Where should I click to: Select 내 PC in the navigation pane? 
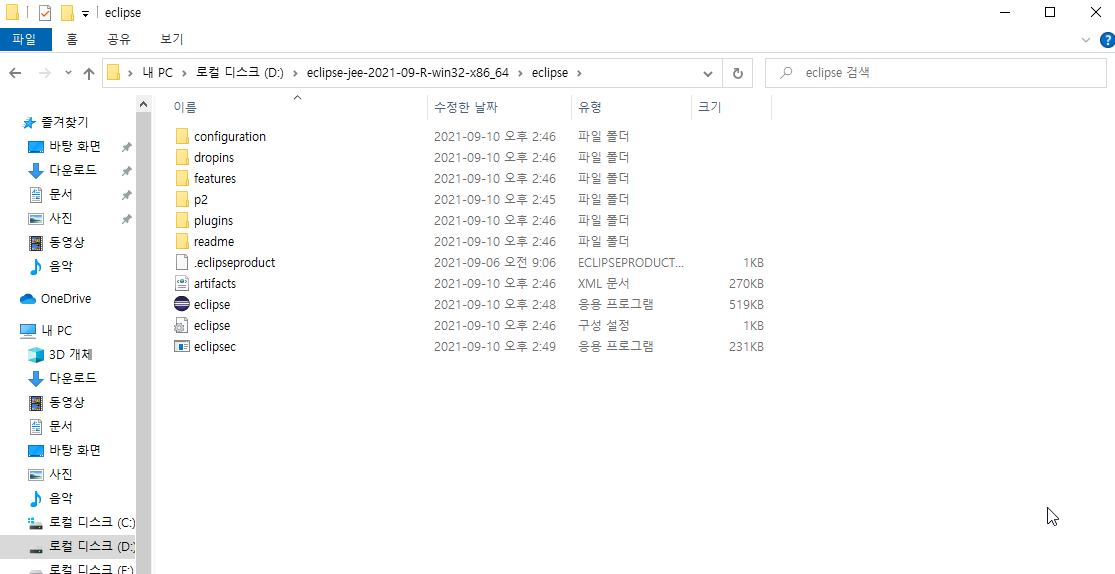coord(46,331)
